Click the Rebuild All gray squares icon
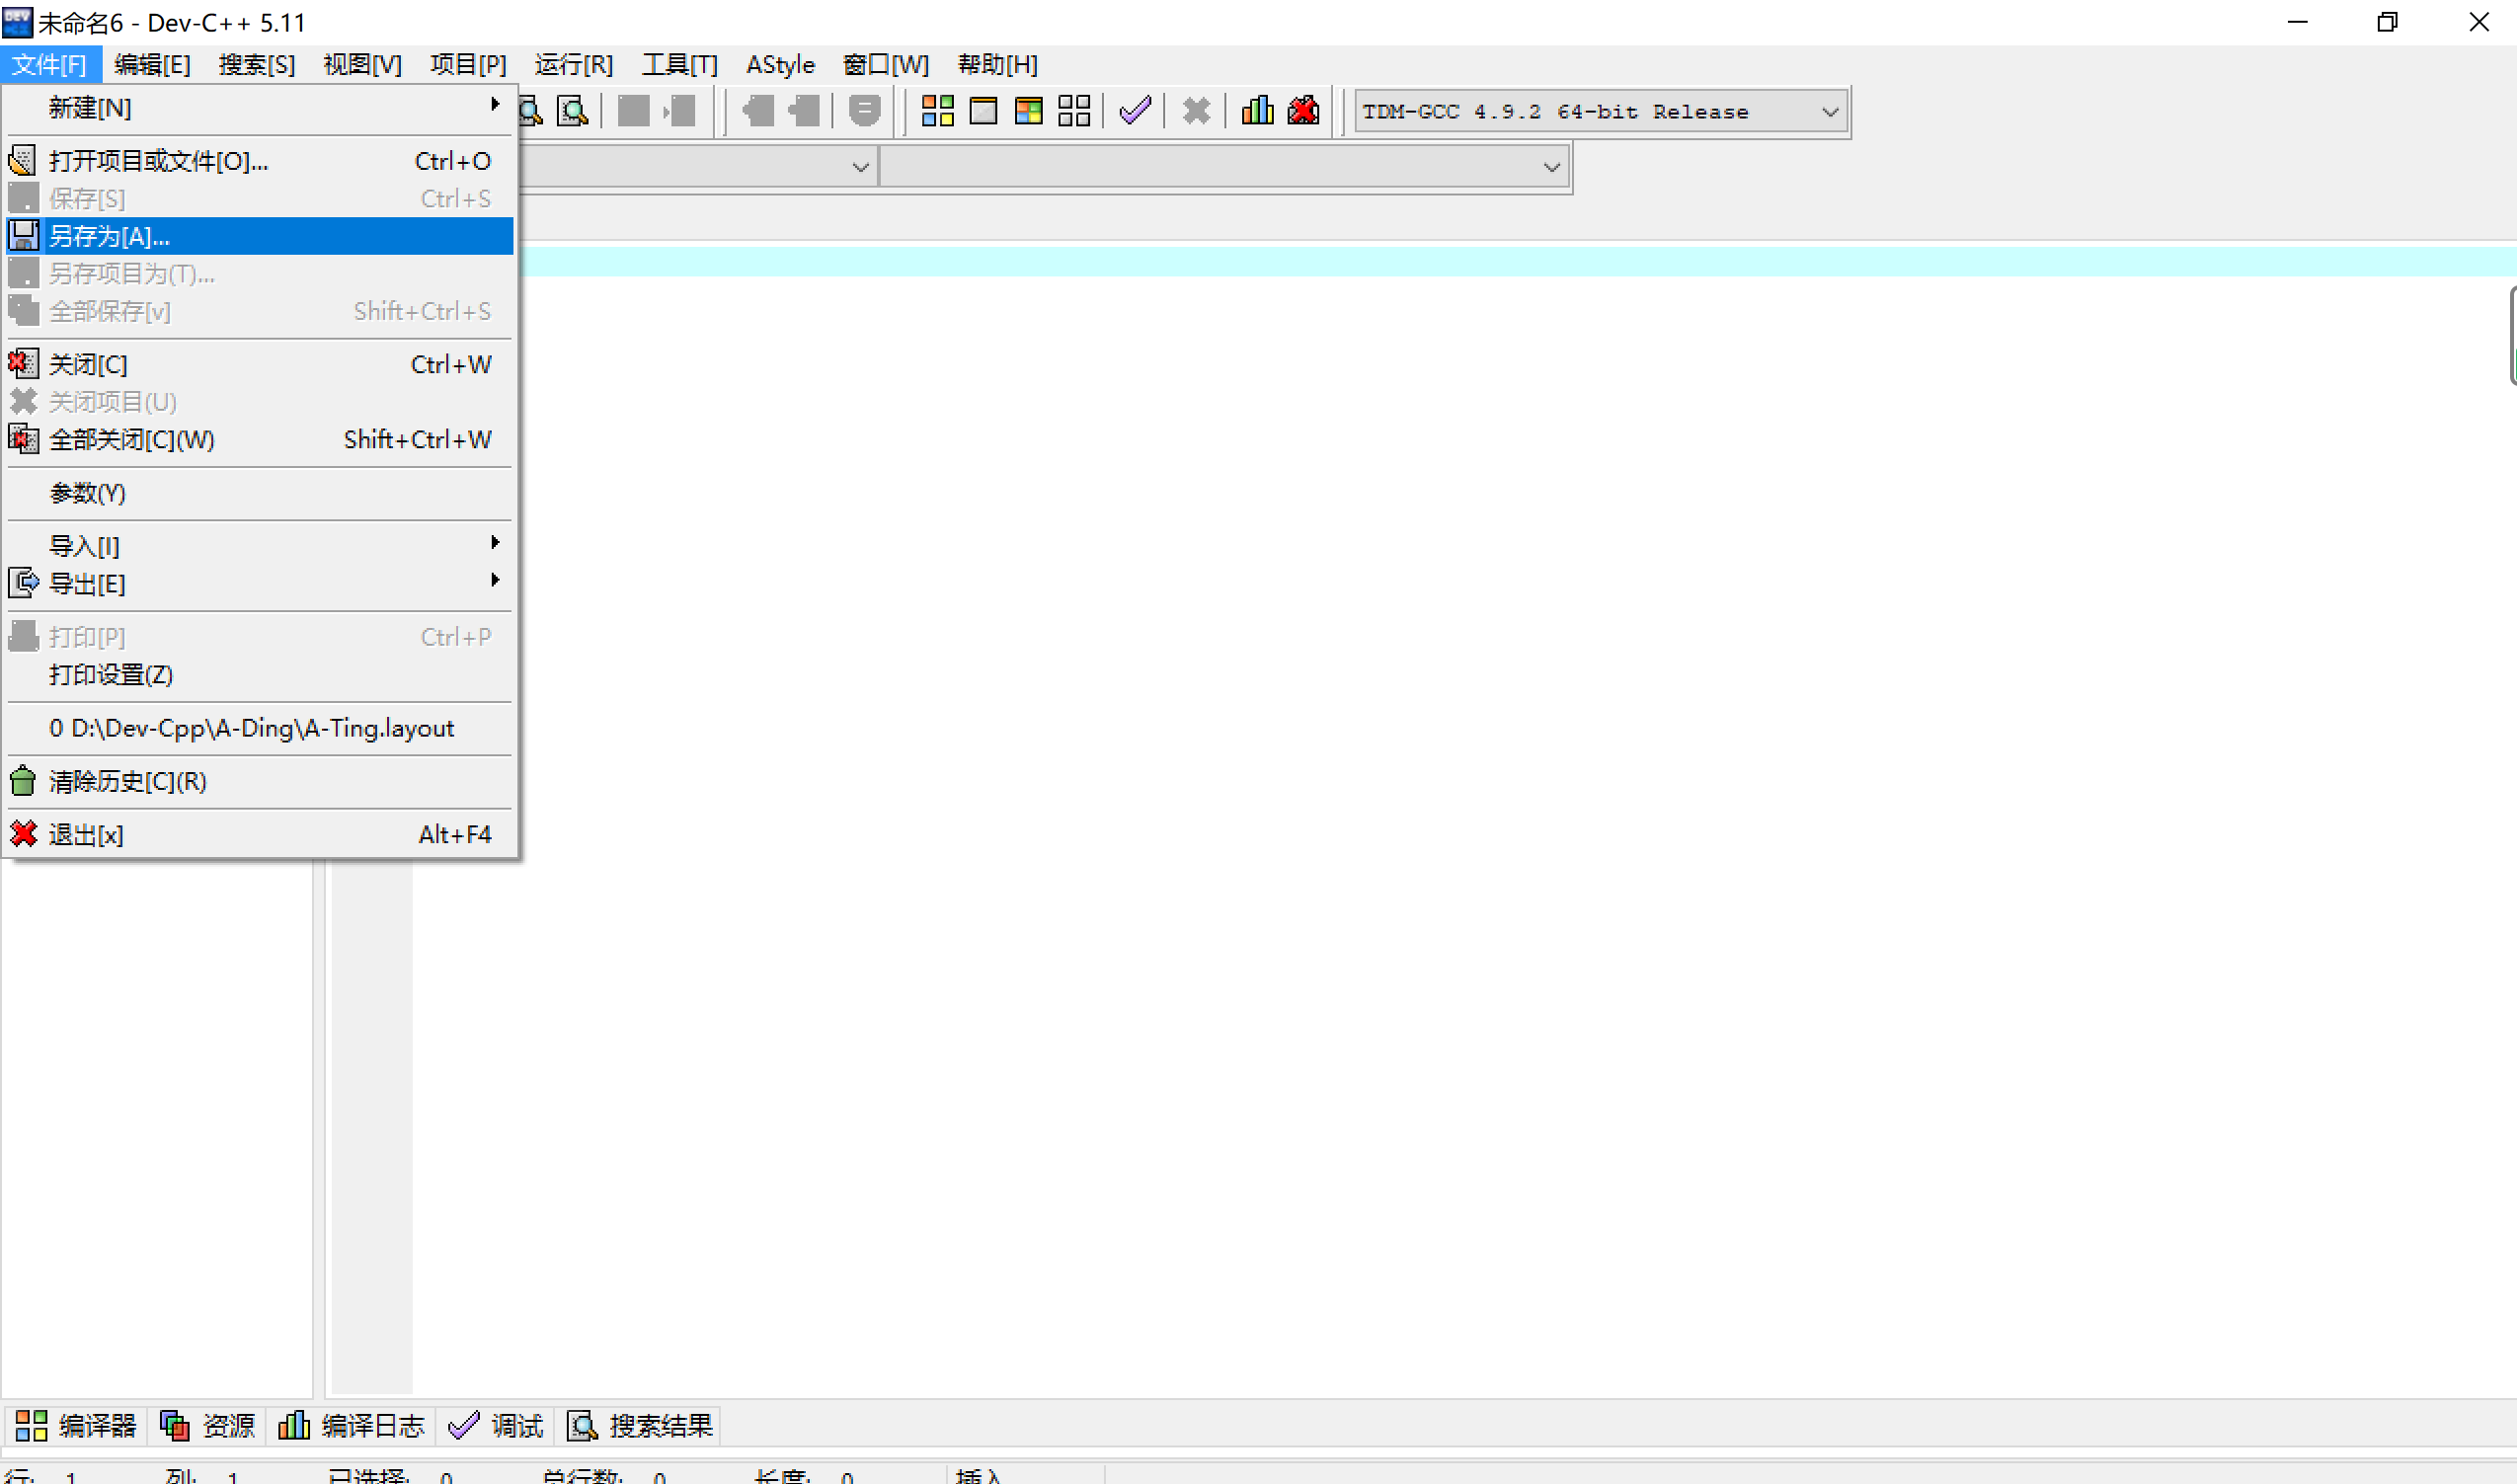This screenshot has height=1484, width=2517. 1073,110
